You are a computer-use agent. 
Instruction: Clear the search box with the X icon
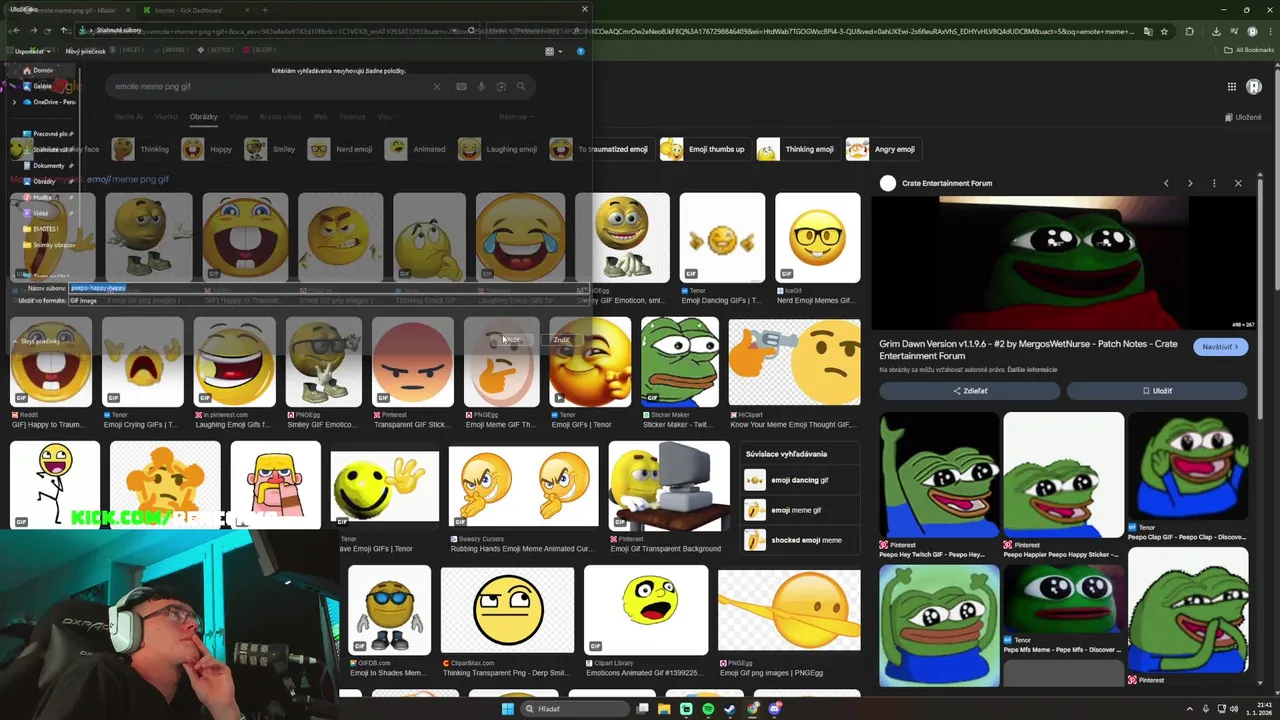pyautogui.click(x=436, y=87)
